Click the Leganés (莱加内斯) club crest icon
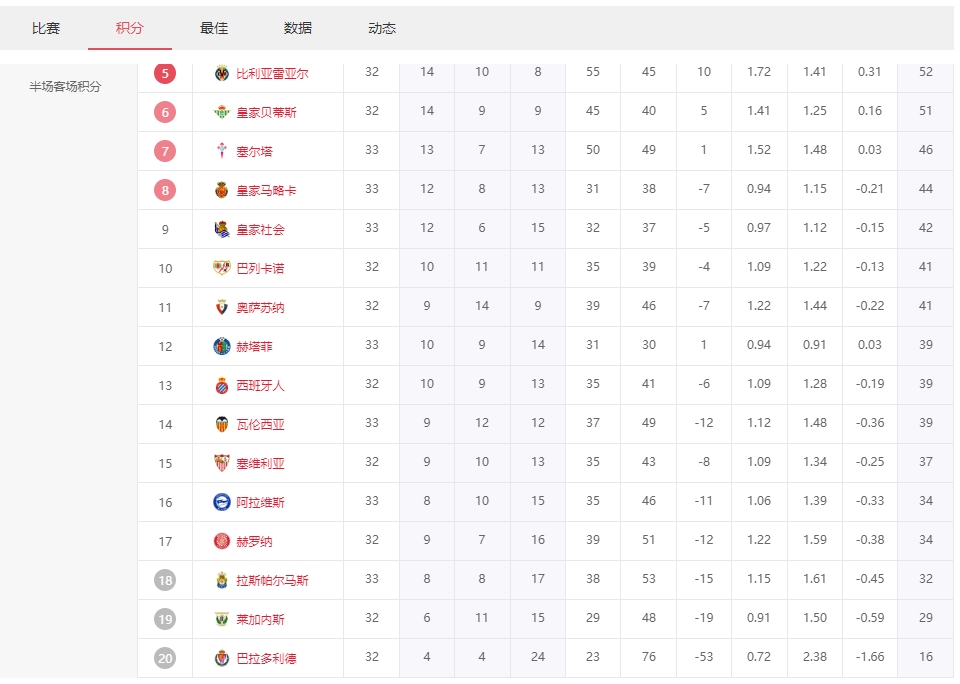The image size is (960, 684). click(x=222, y=619)
